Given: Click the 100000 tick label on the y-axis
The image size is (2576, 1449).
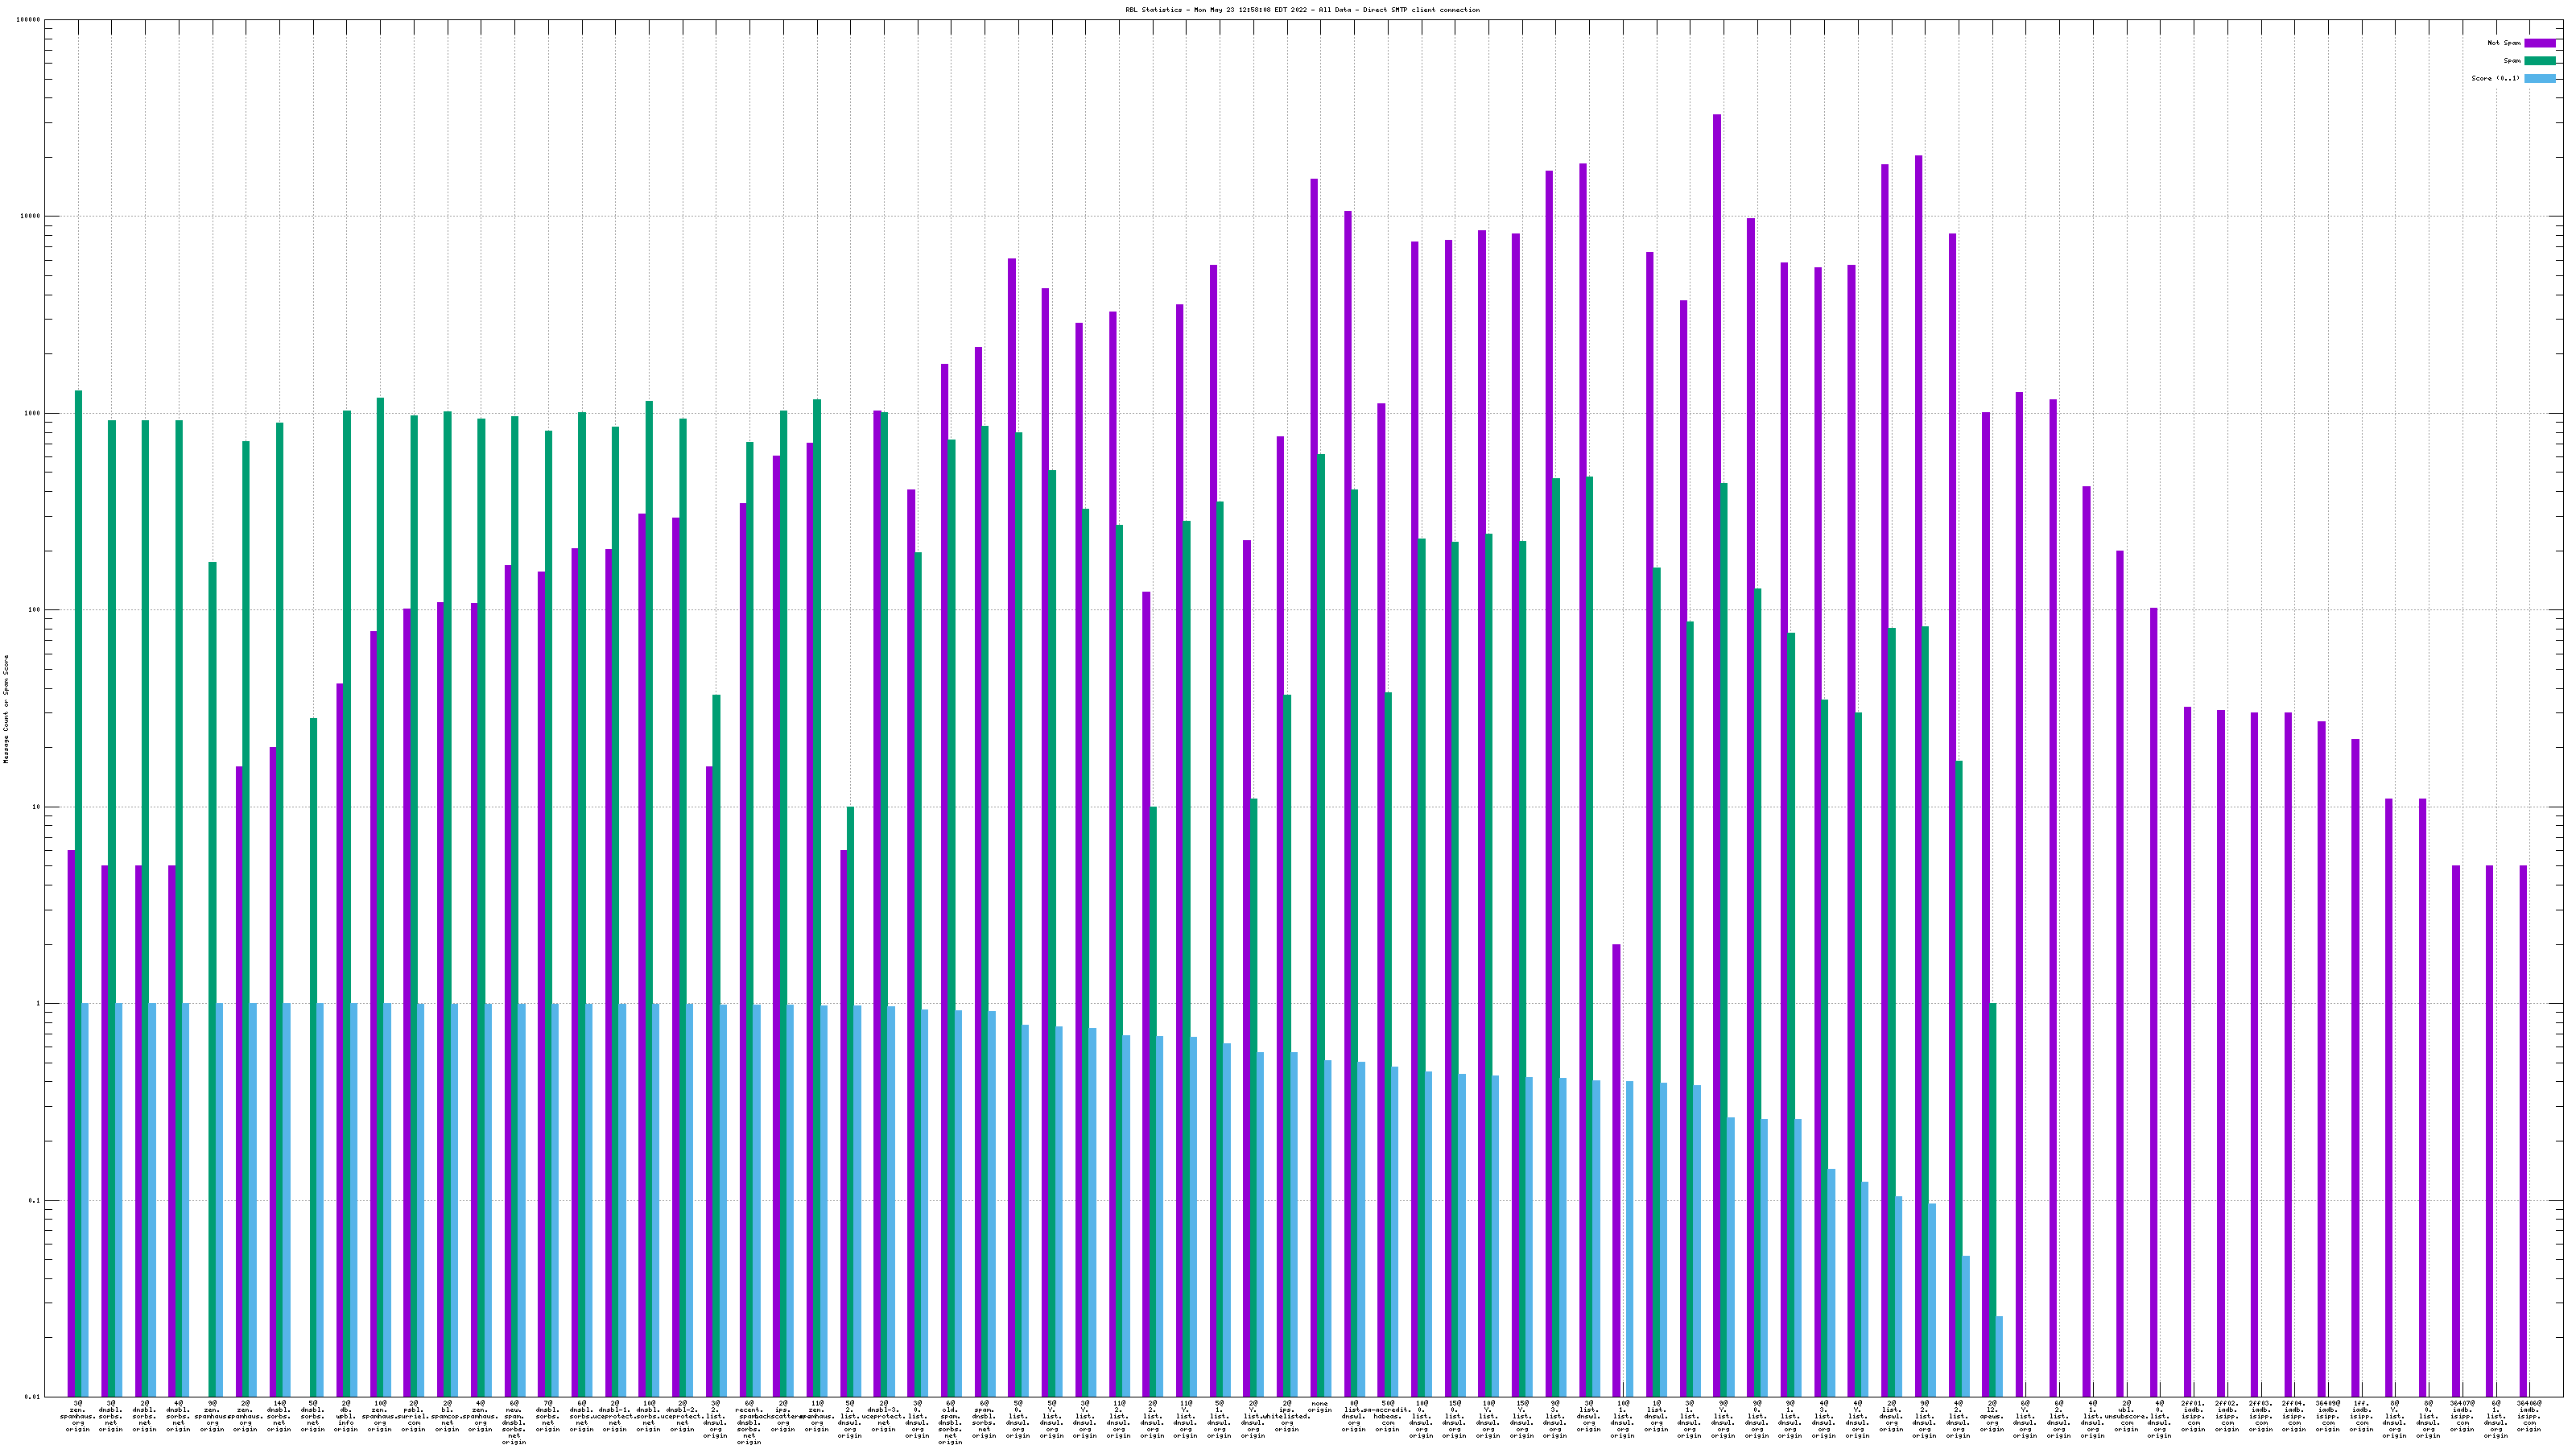Looking at the screenshot, I should [28, 20].
